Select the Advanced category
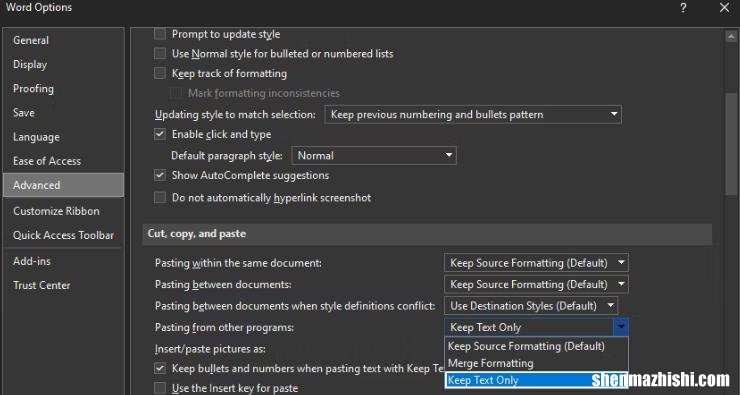 tap(63, 185)
